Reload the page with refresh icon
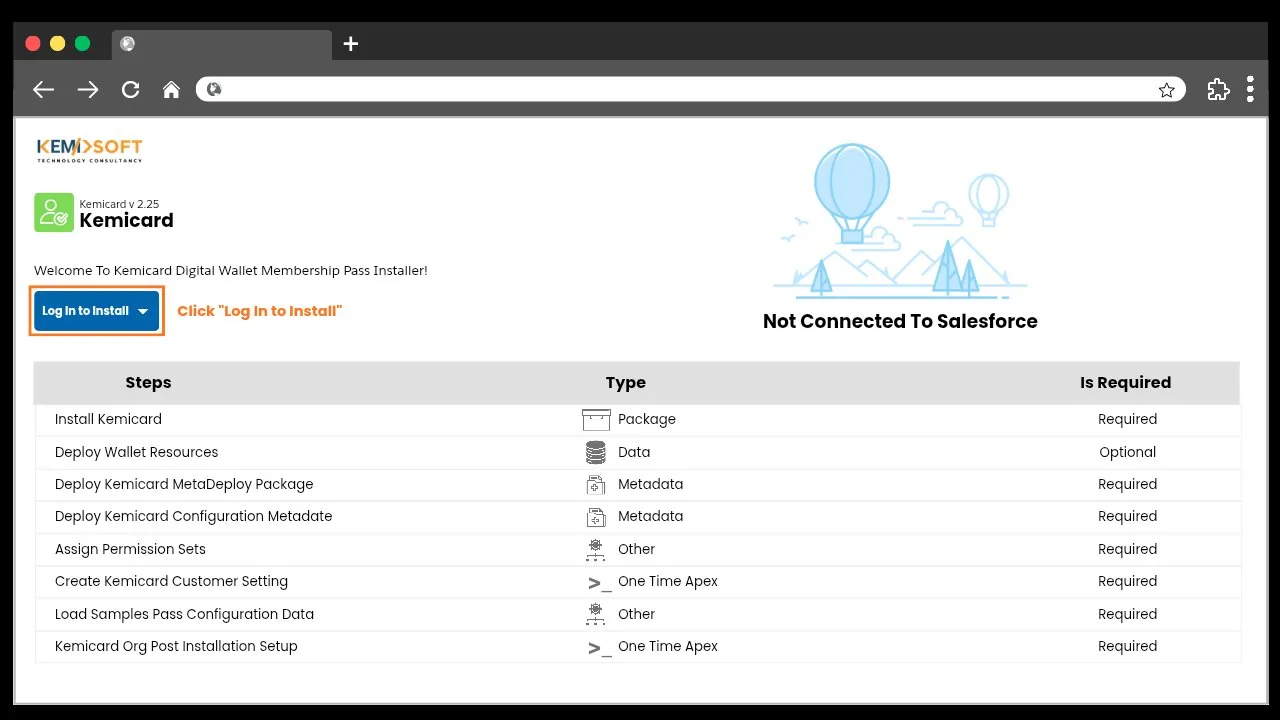Screen dimensions: 1280x720 click(130, 90)
